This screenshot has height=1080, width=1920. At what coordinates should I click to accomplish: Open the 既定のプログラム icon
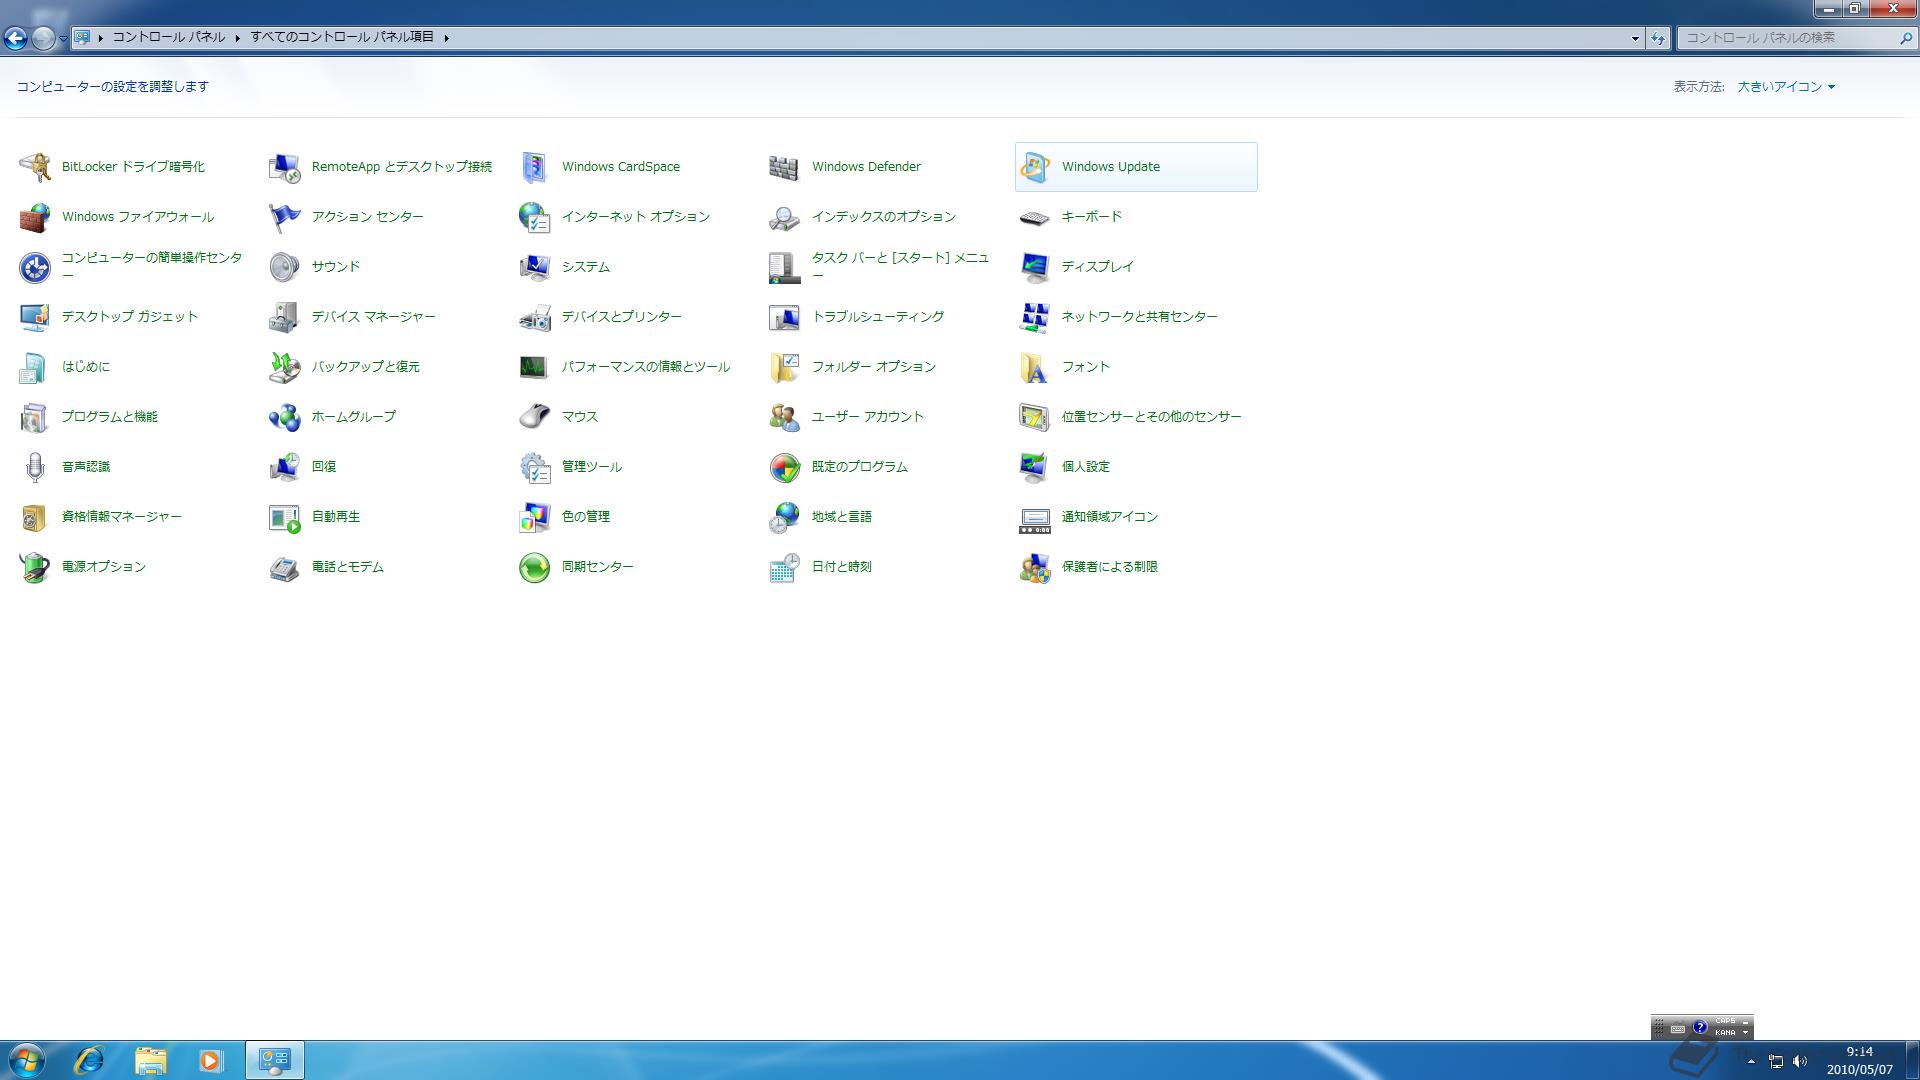coord(785,467)
